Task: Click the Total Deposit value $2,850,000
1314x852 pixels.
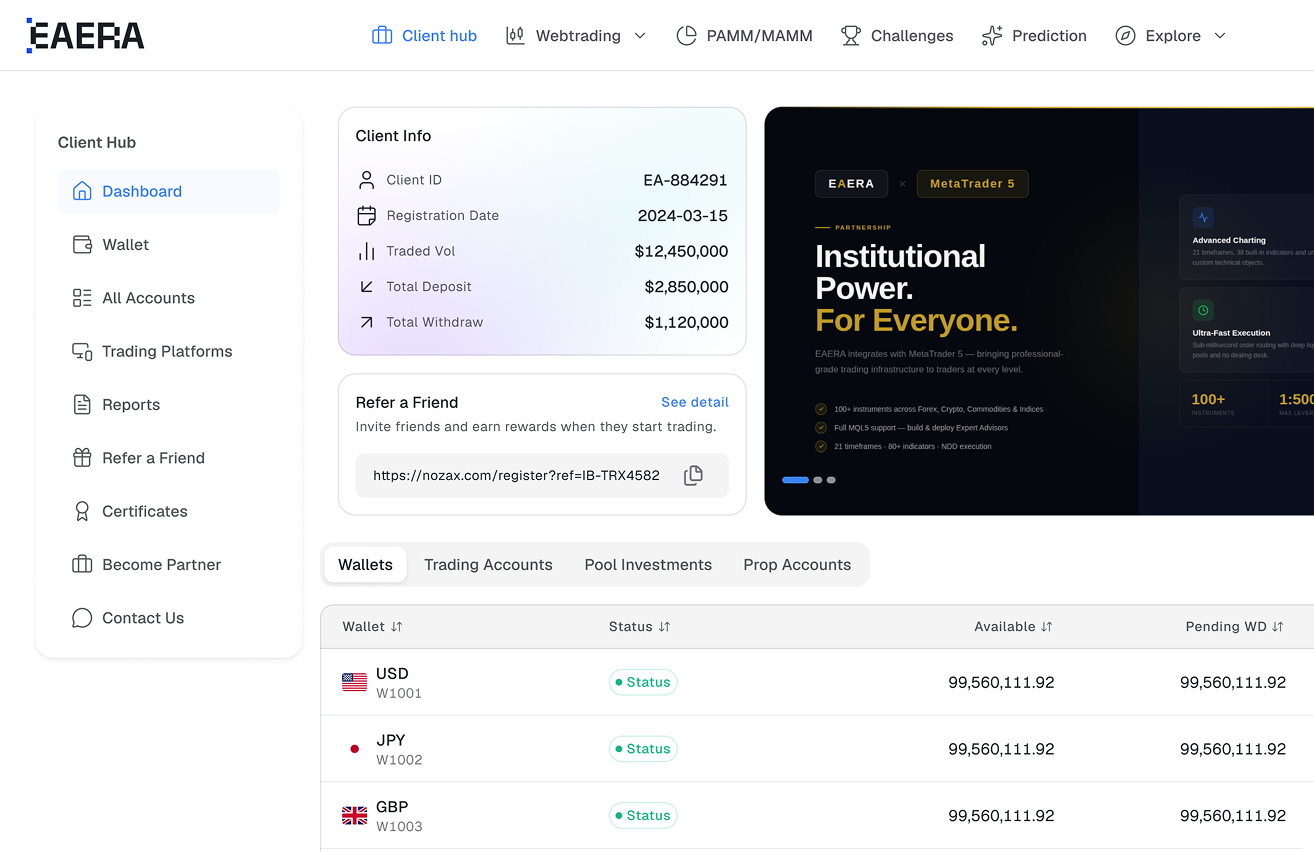Action: (686, 287)
